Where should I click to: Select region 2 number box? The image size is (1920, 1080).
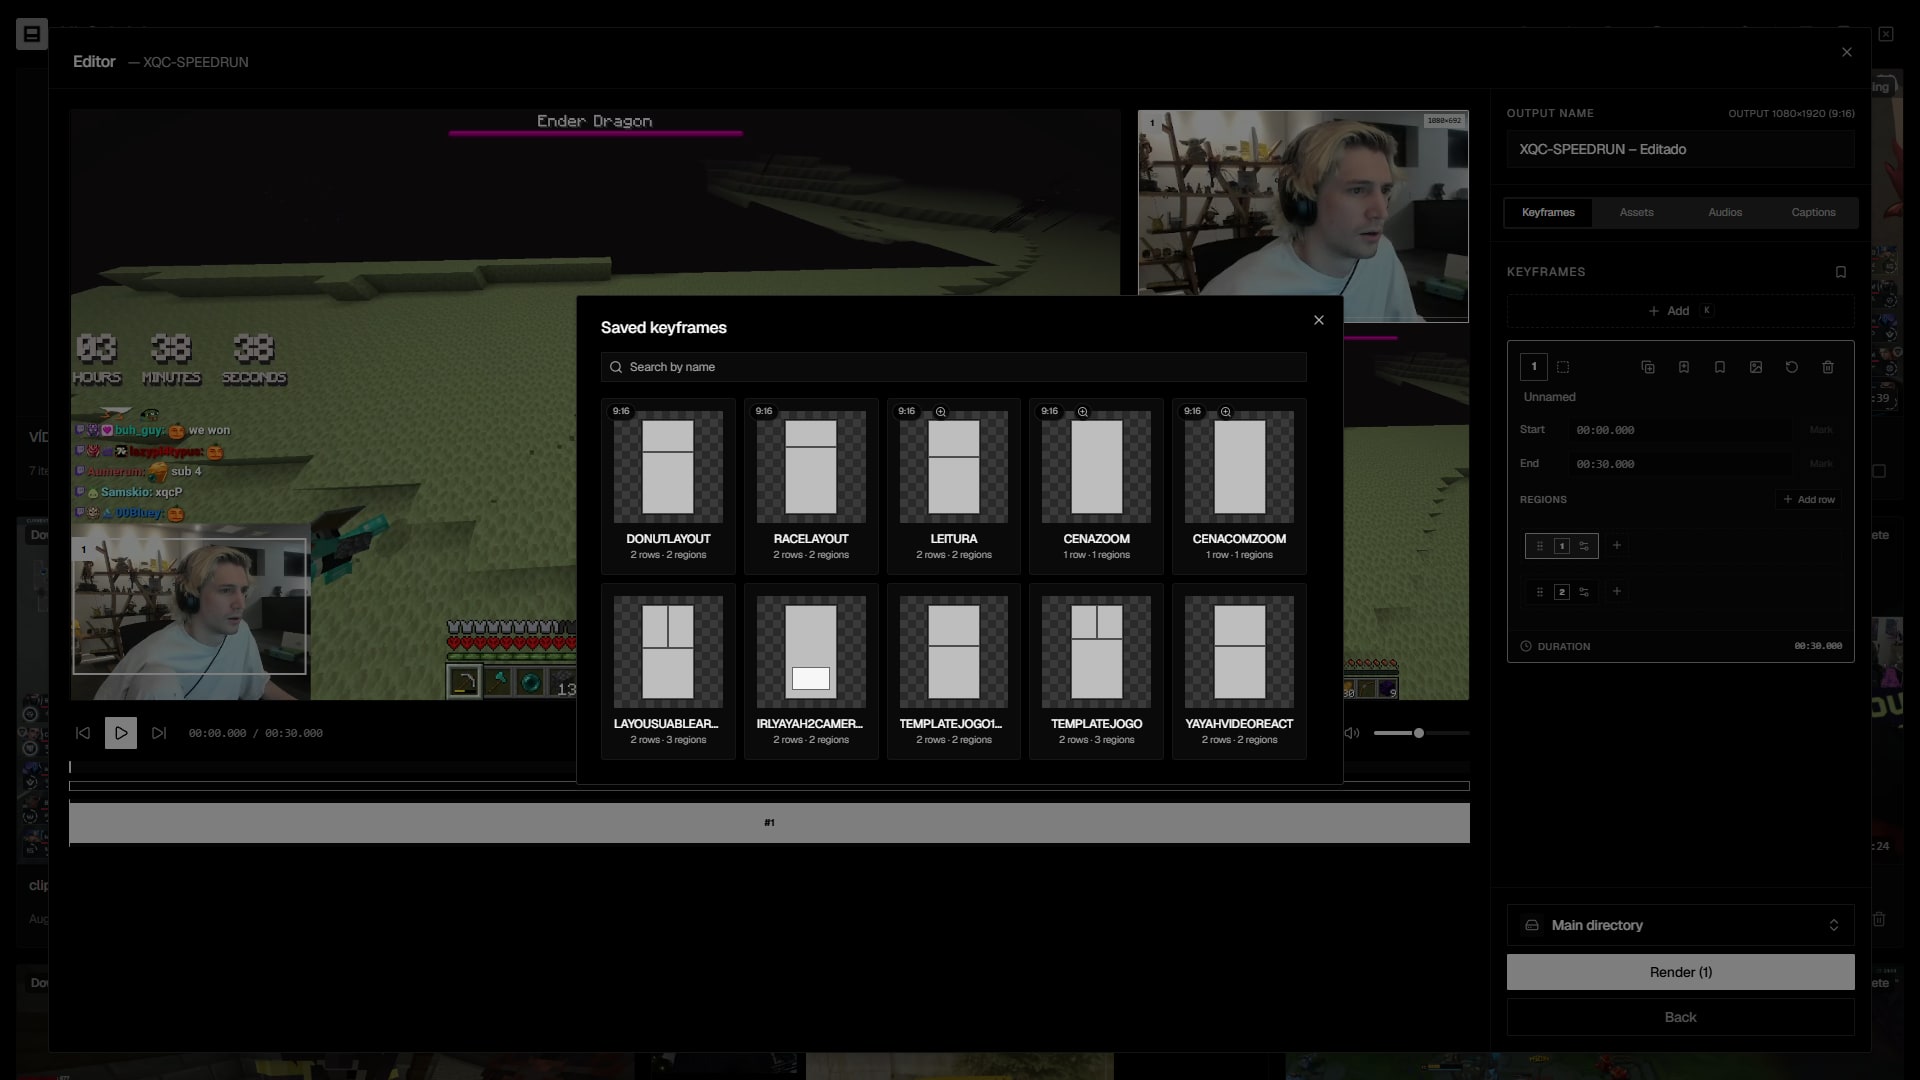point(1562,592)
